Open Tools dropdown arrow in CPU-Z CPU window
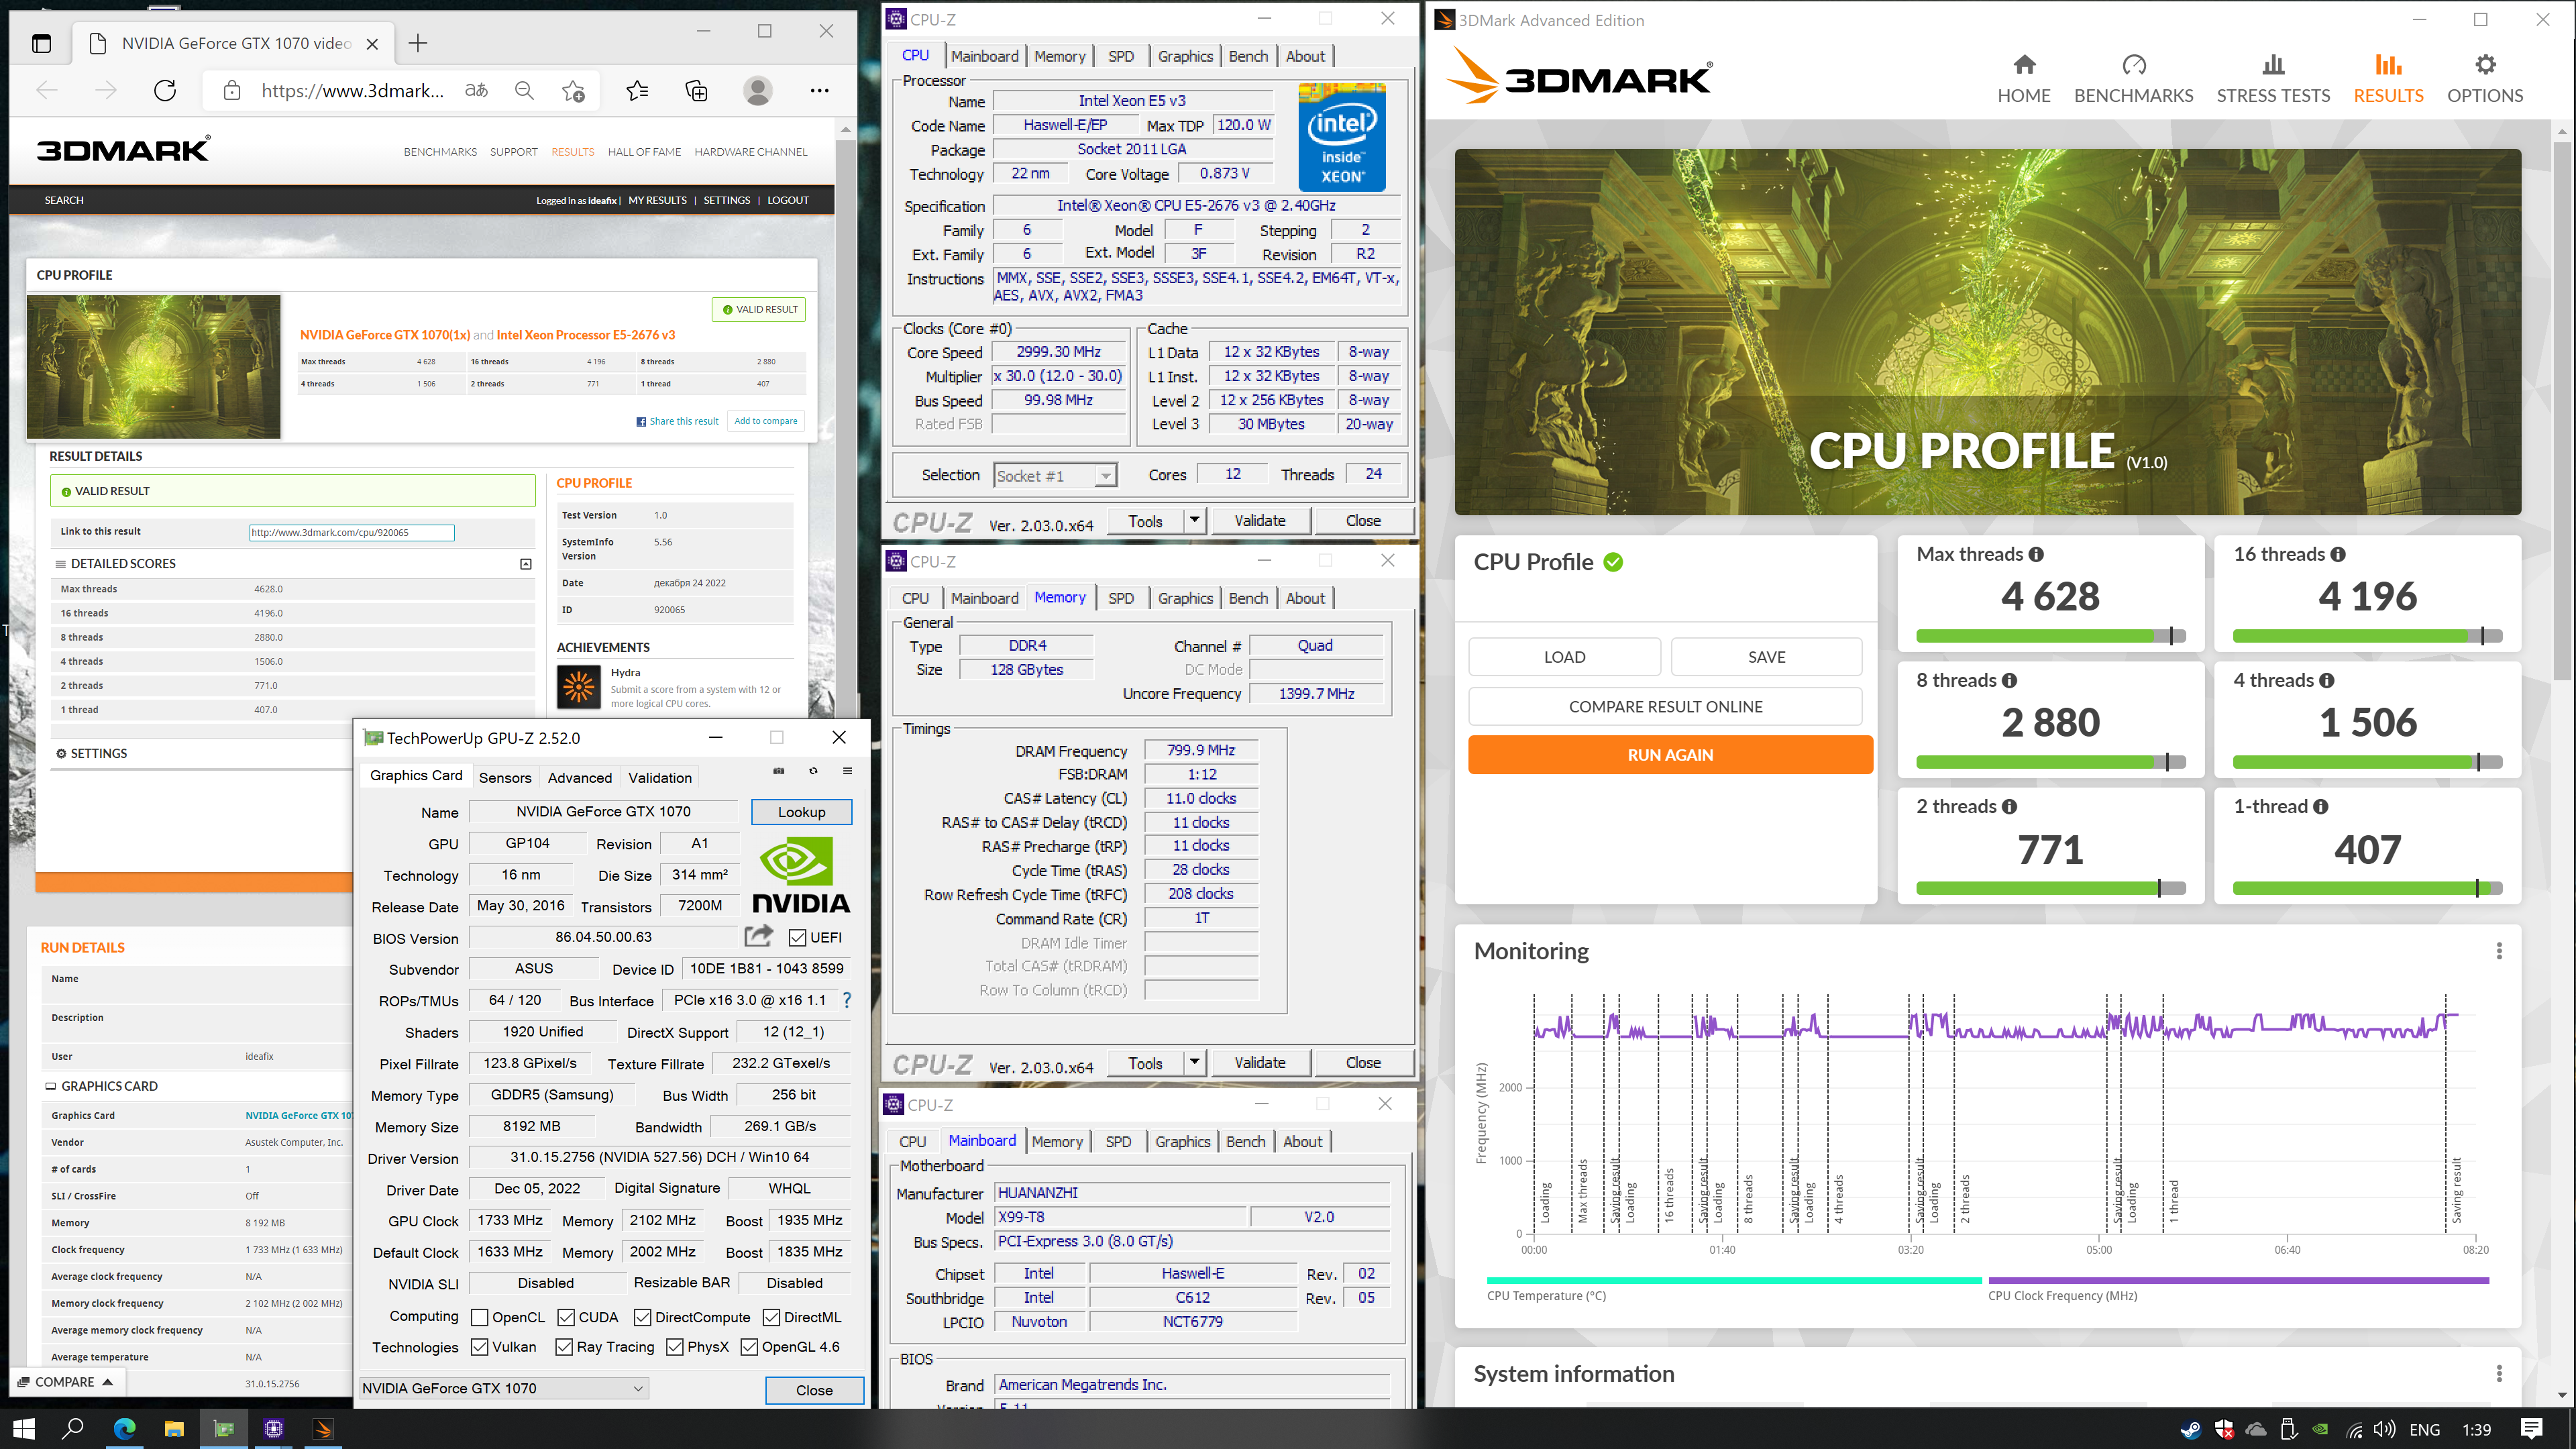 pos(1194,520)
